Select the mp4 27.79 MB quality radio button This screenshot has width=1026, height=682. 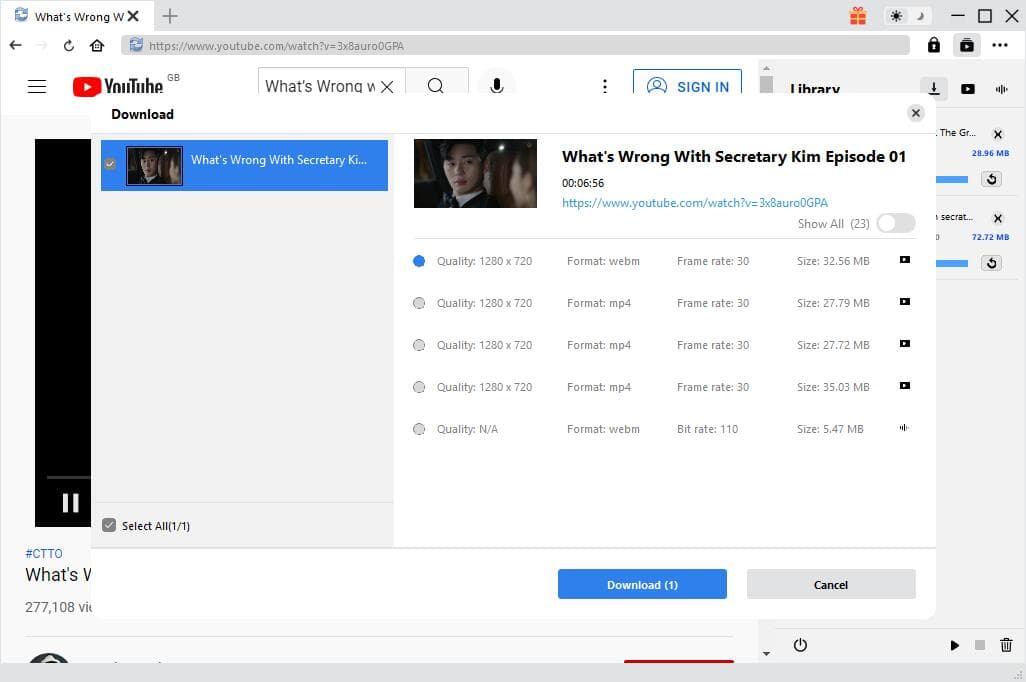(x=419, y=302)
